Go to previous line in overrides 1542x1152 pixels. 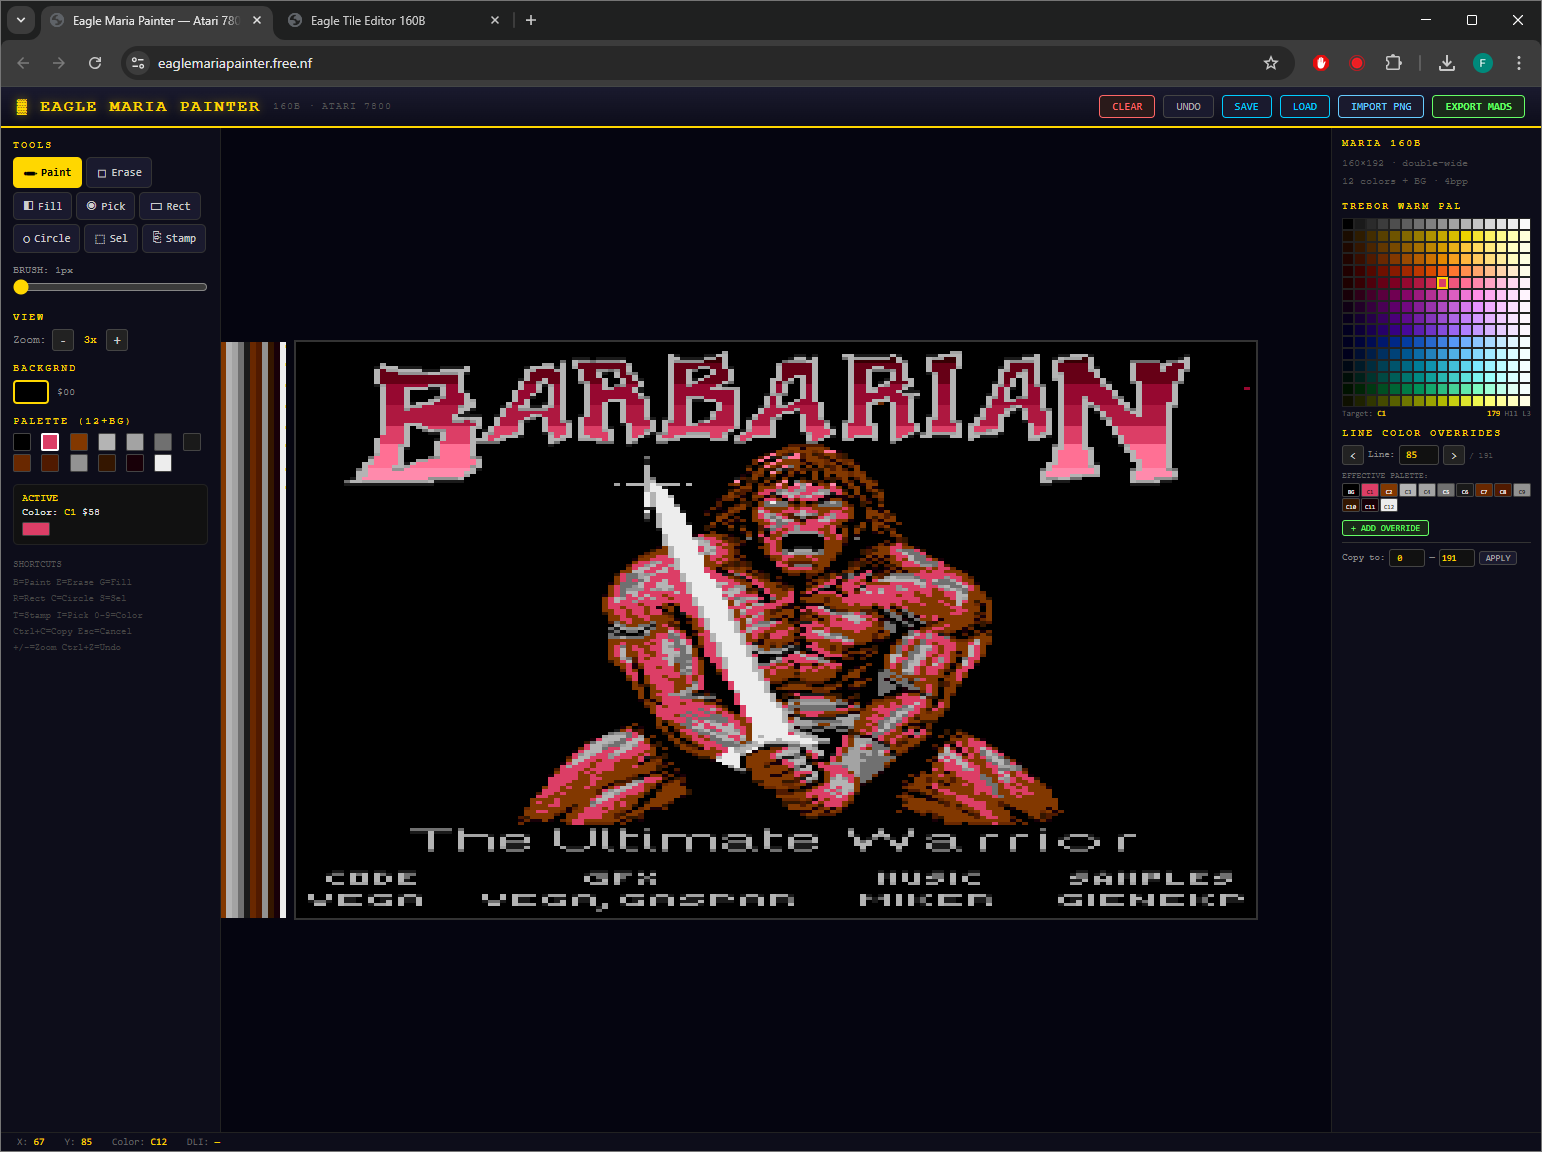(x=1352, y=455)
